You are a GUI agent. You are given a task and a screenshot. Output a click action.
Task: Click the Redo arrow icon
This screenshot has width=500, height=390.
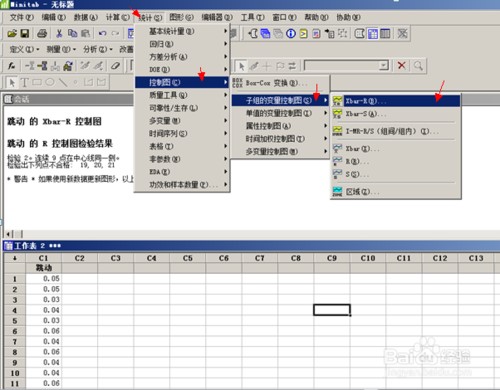click(x=115, y=33)
